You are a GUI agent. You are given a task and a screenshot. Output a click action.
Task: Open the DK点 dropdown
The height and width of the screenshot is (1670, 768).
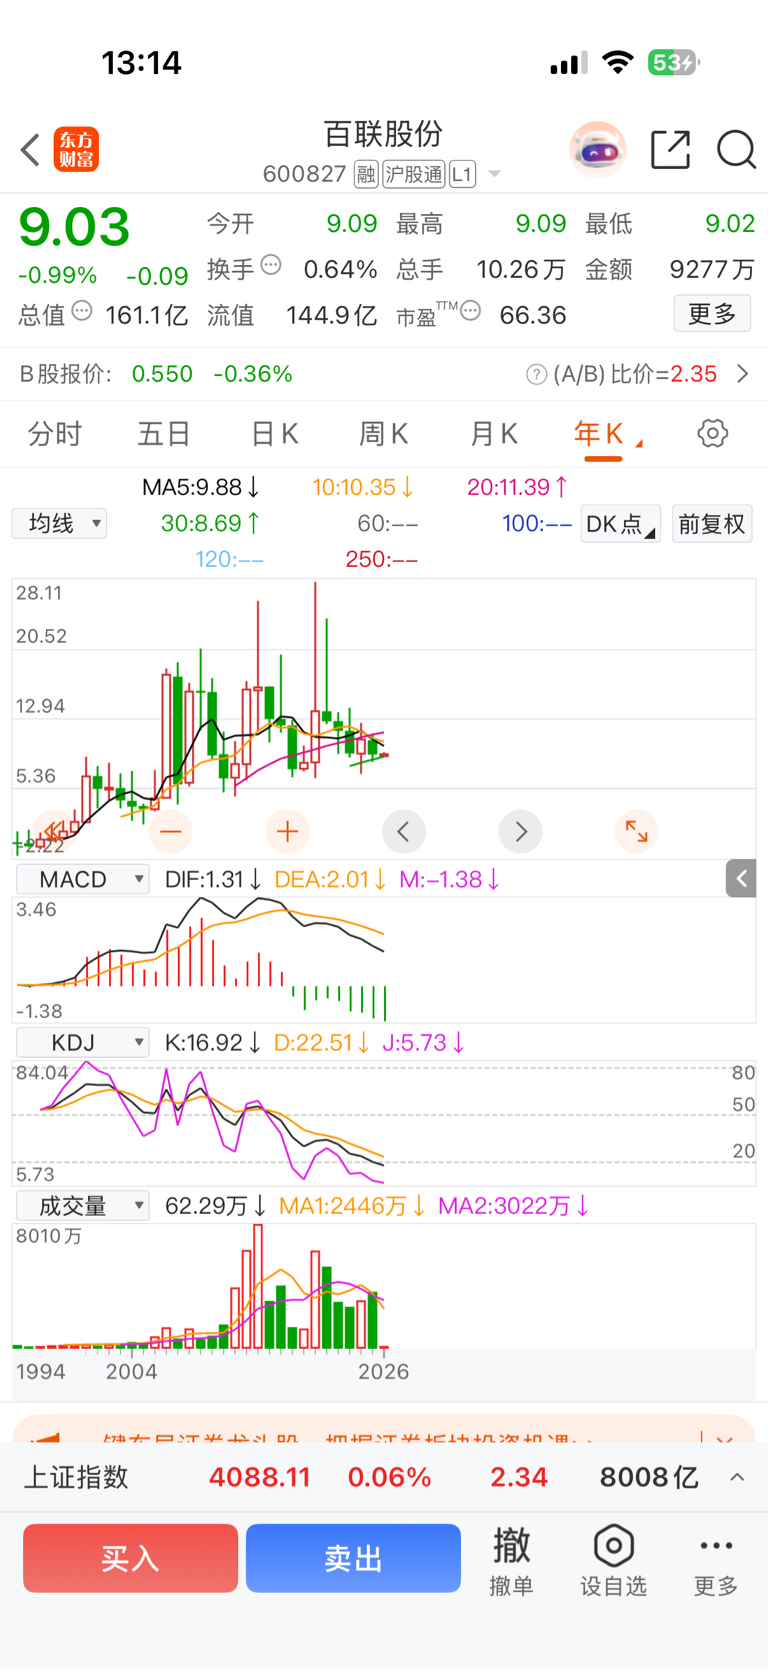pyautogui.click(x=620, y=524)
